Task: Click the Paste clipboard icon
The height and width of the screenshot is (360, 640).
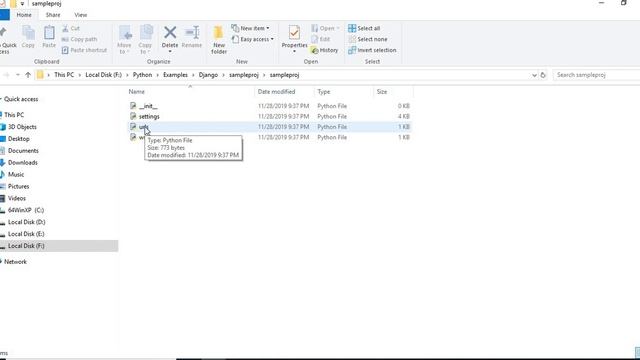Action: tap(49, 37)
